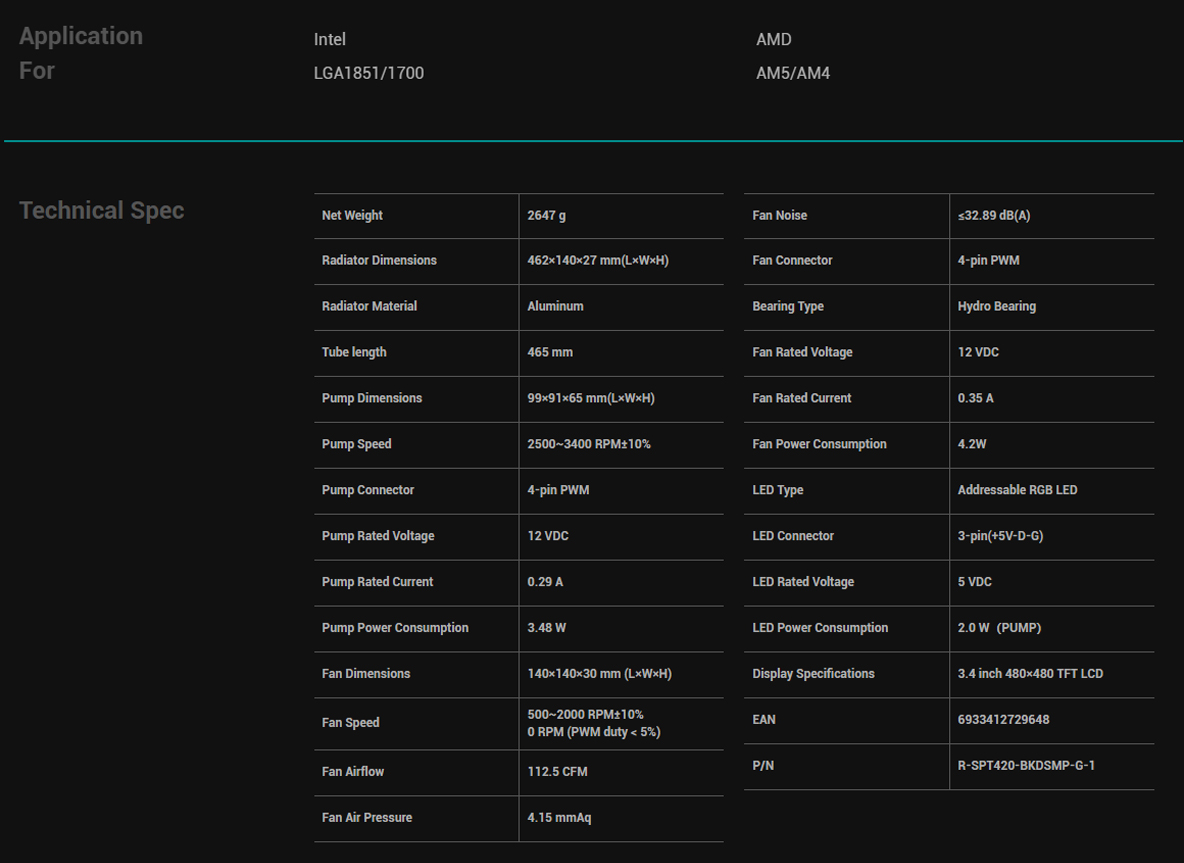Screen dimensions: 1184x863
Task: Click the Technical Spec heading
Action: click(x=101, y=210)
